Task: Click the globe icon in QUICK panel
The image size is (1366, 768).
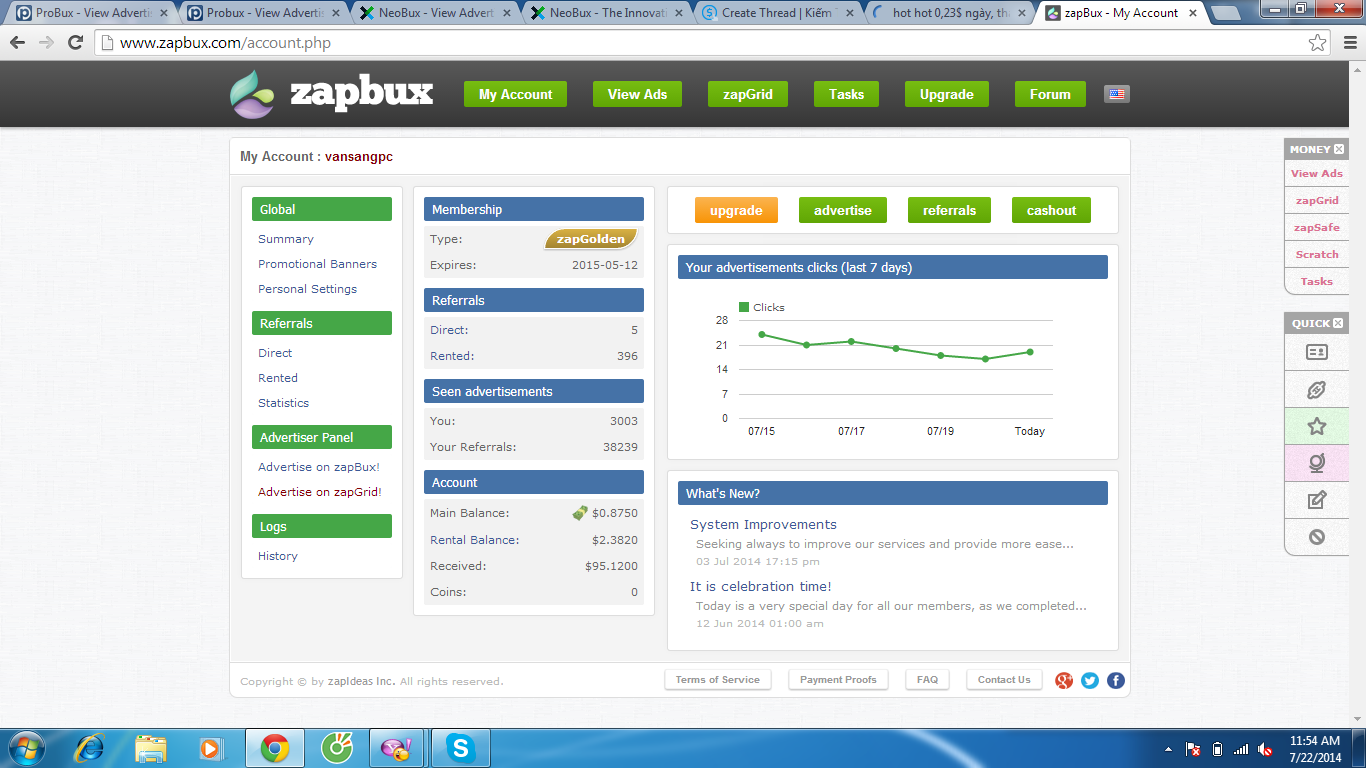Action: [1317, 463]
